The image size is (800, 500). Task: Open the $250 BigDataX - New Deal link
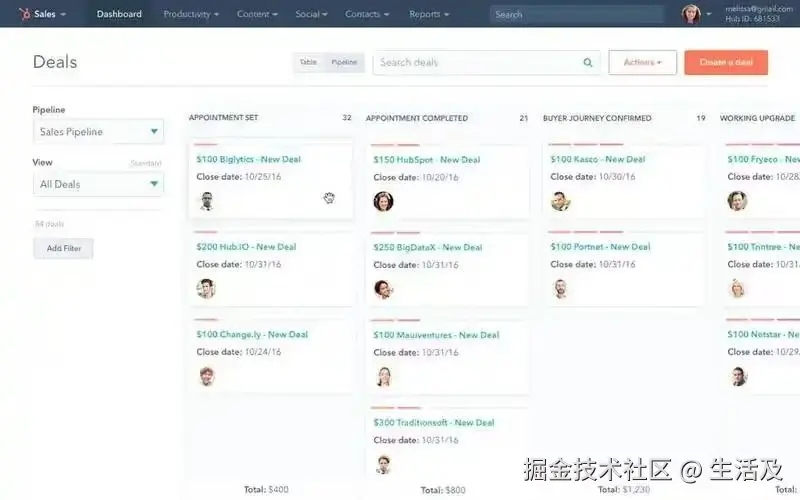coord(428,247)
